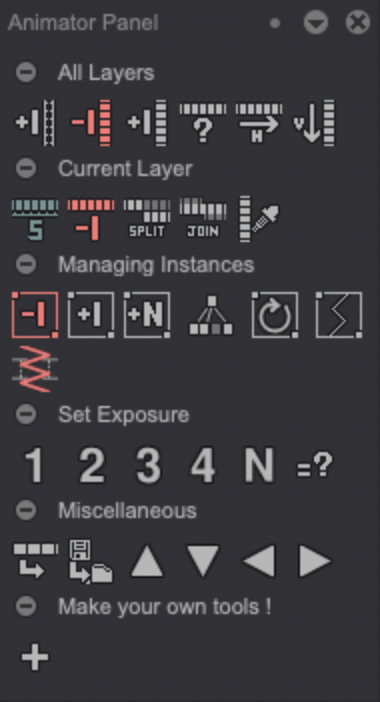Collapse the Set Exposure section

pyautogui.click(x=26, y=414)
